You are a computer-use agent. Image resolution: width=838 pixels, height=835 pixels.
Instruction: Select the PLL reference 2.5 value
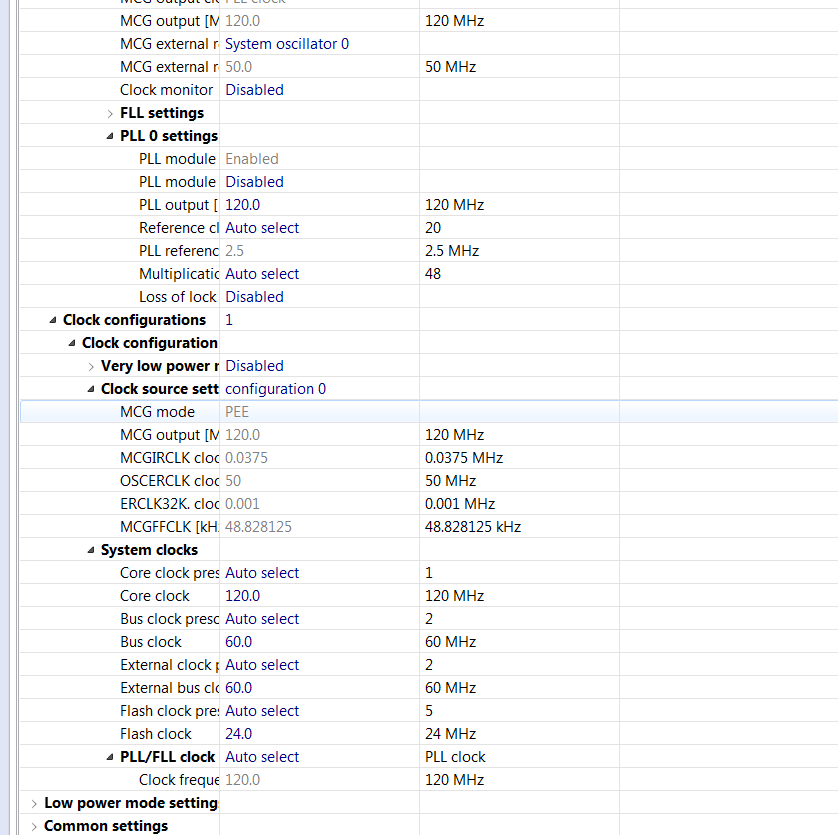234,251
